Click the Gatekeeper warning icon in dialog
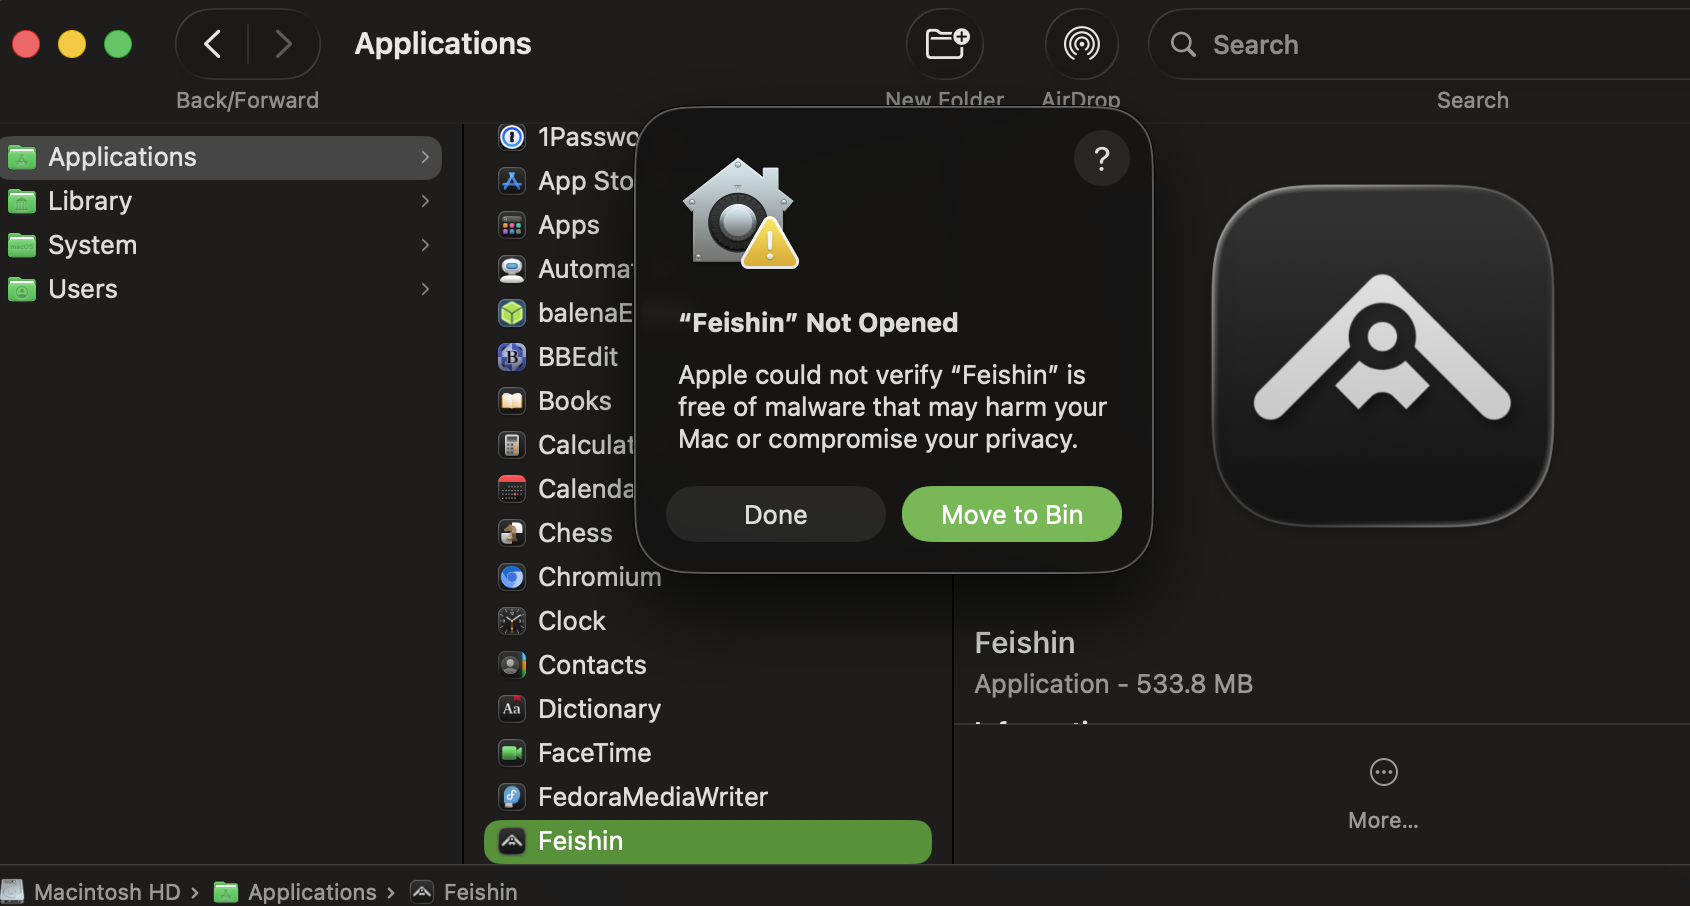This screenshot has width=1690, height=906. (740, 214)
